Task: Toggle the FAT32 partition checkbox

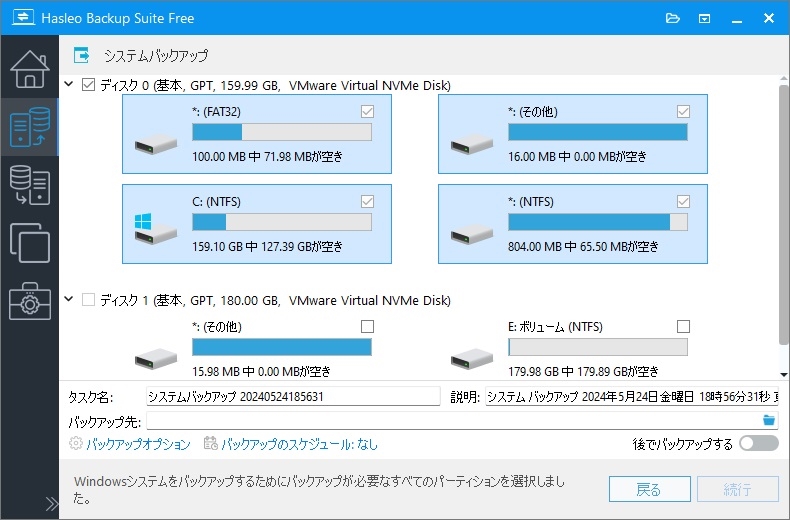Action: 367,111
